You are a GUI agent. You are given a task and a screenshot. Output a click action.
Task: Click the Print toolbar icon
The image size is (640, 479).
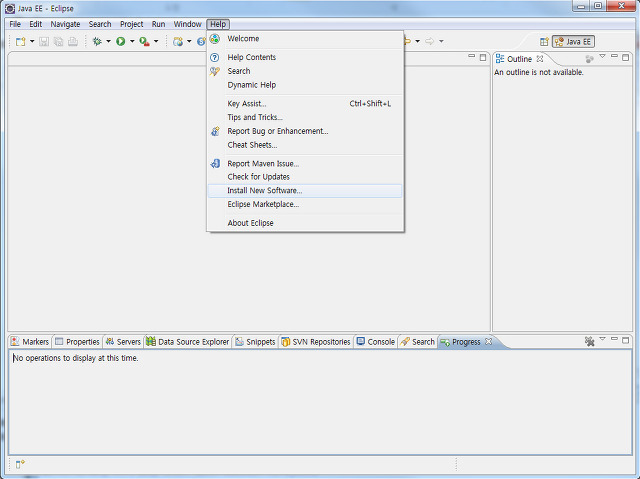point(73,41)
